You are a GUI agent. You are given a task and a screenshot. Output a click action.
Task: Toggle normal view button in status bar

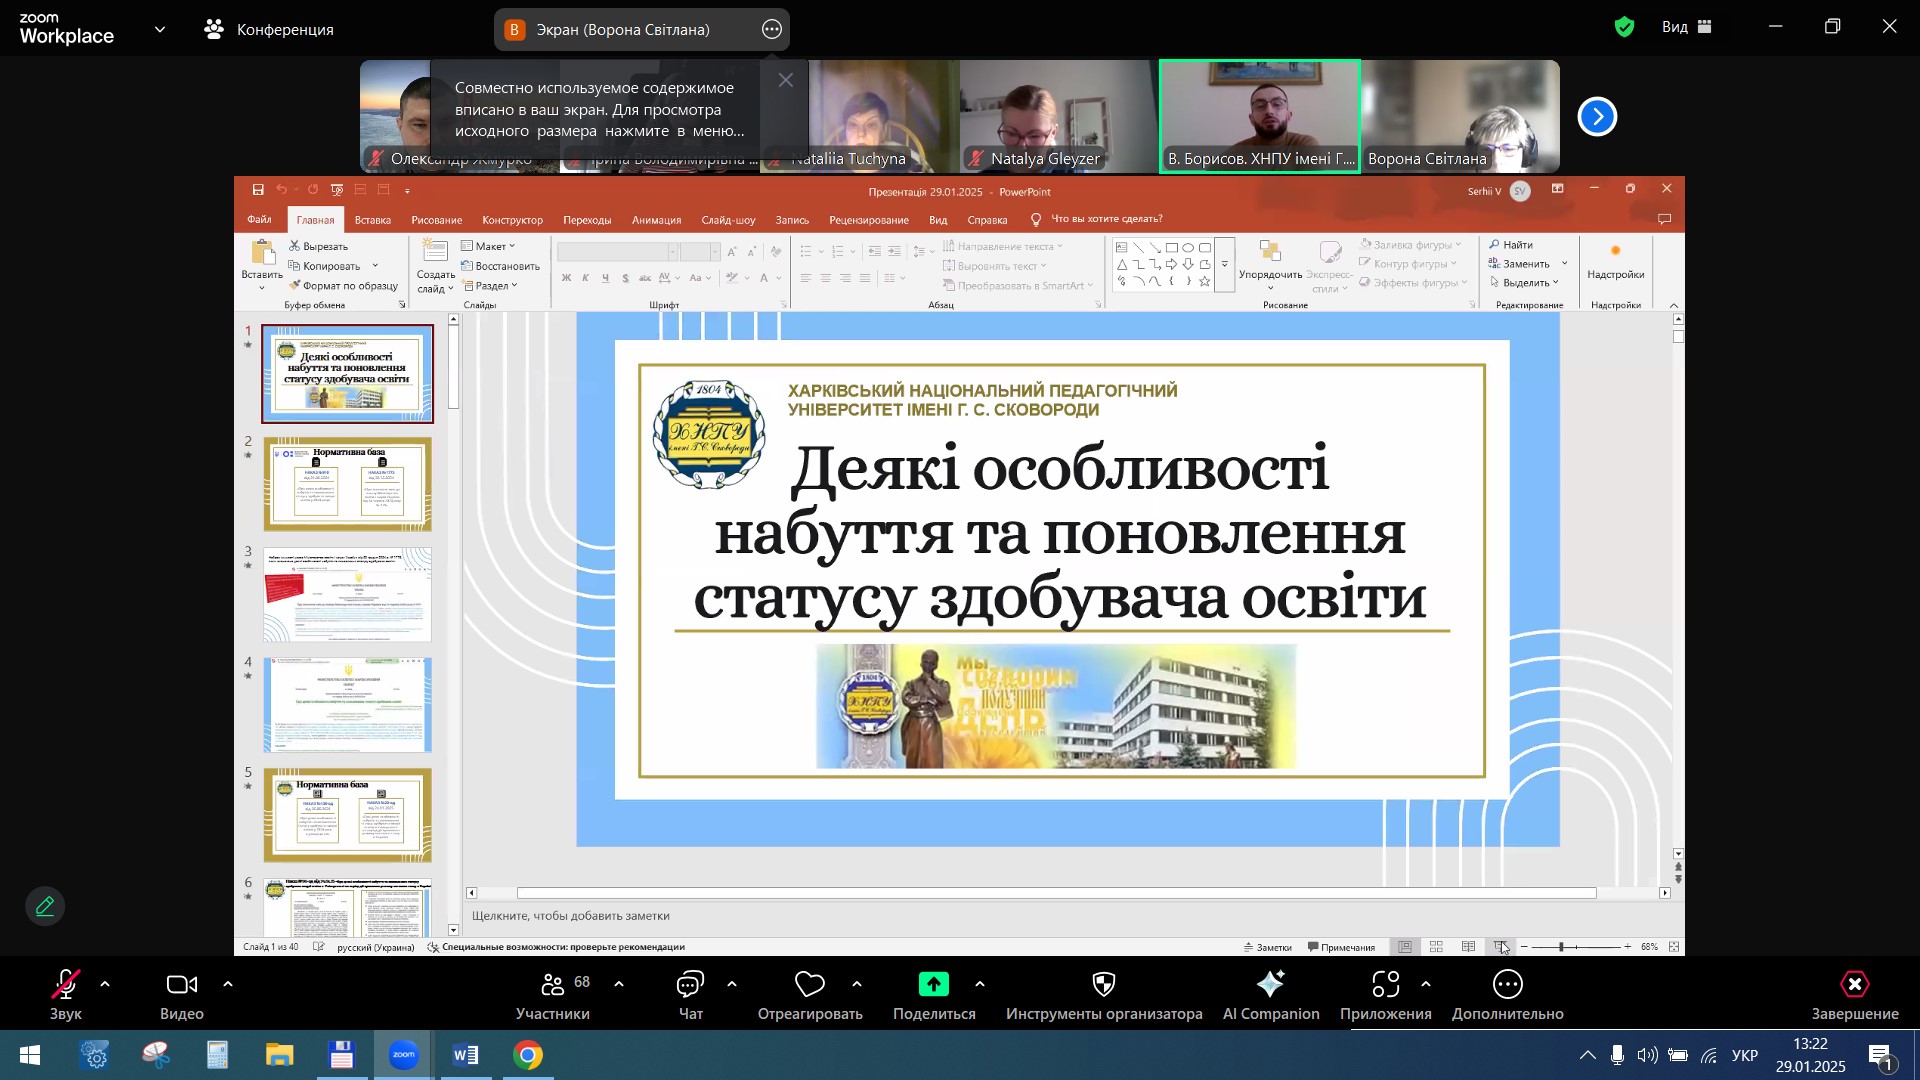[x=1405, y=947]
